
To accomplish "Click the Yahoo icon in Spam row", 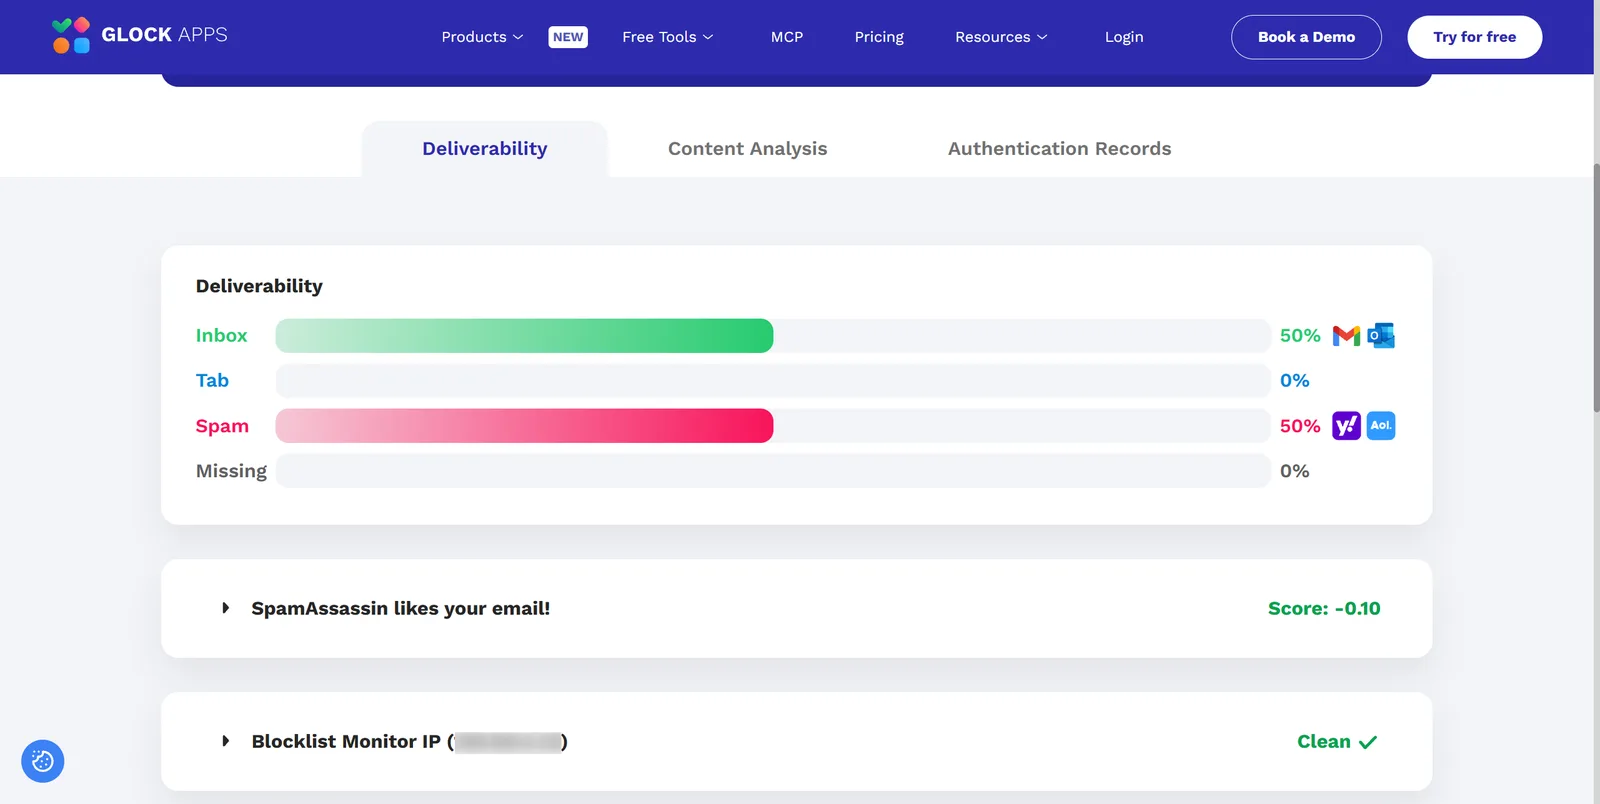I will pos(1346,426).
